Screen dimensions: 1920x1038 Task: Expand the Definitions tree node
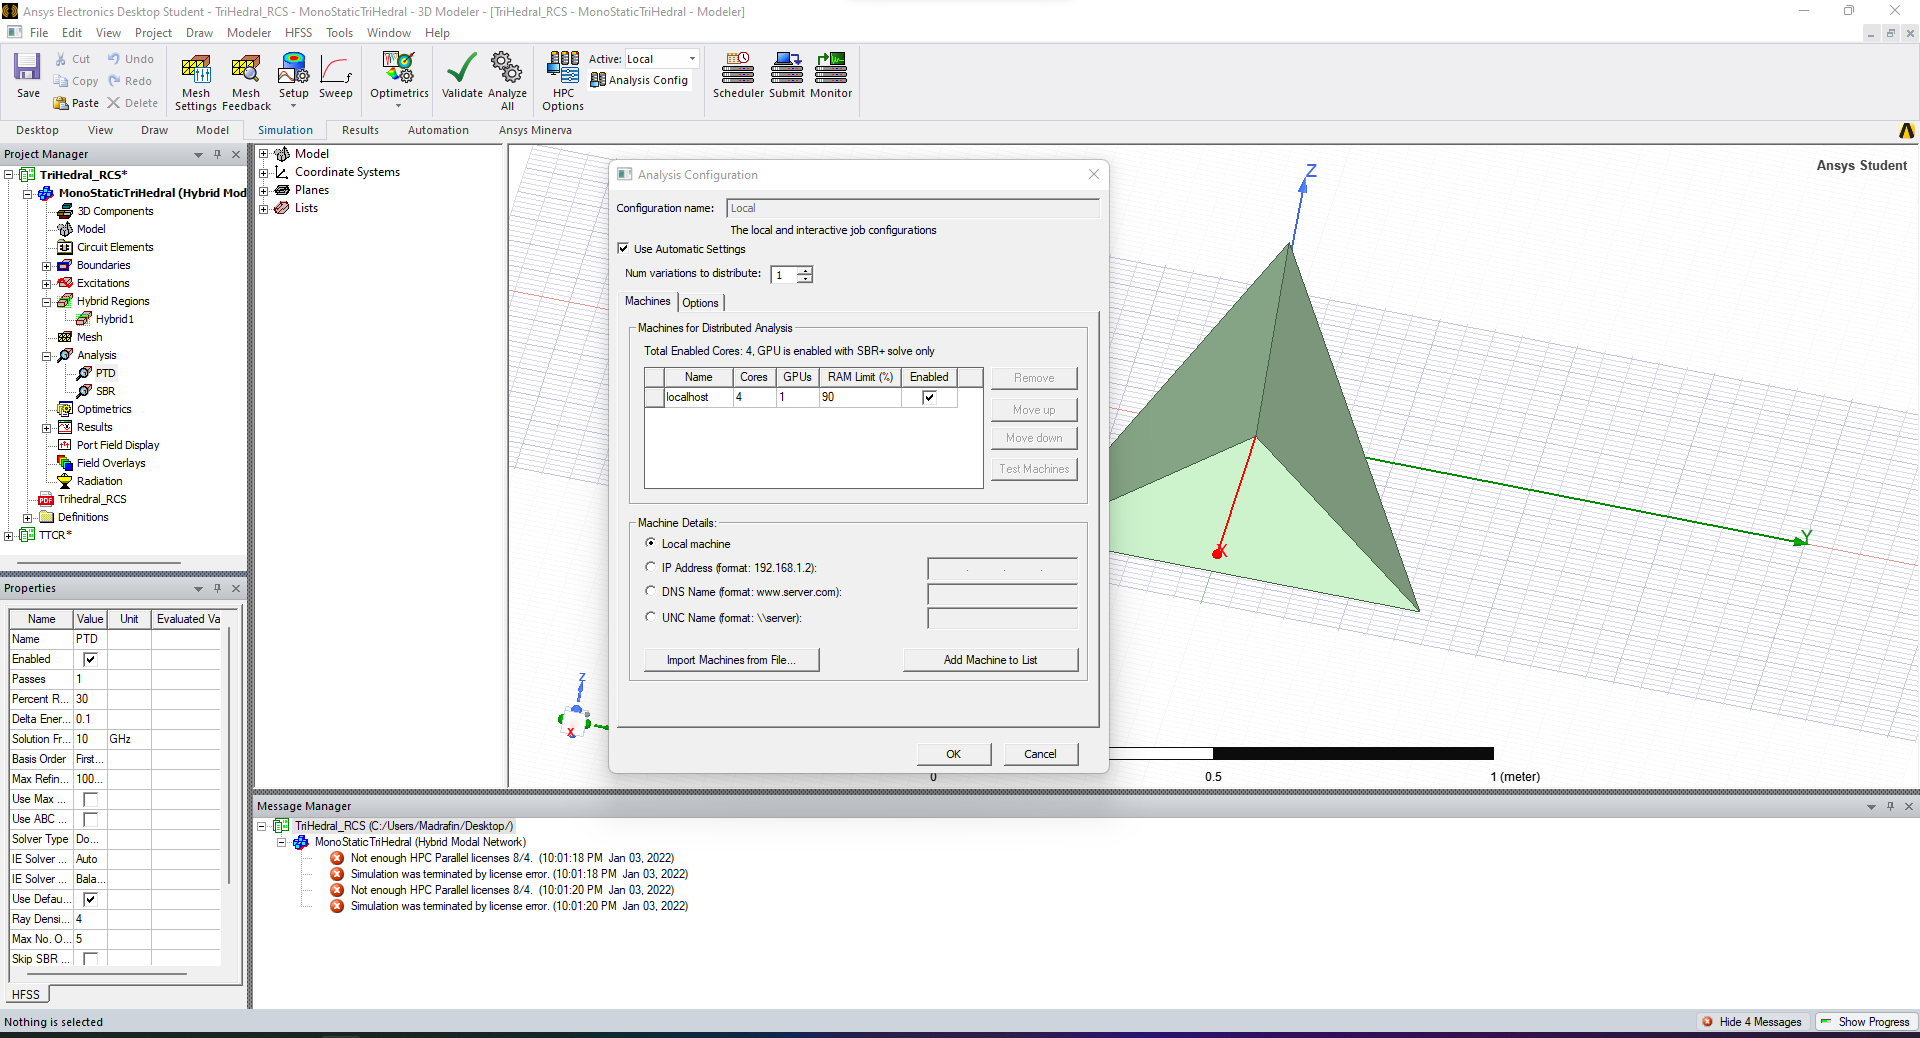(27, 518)
